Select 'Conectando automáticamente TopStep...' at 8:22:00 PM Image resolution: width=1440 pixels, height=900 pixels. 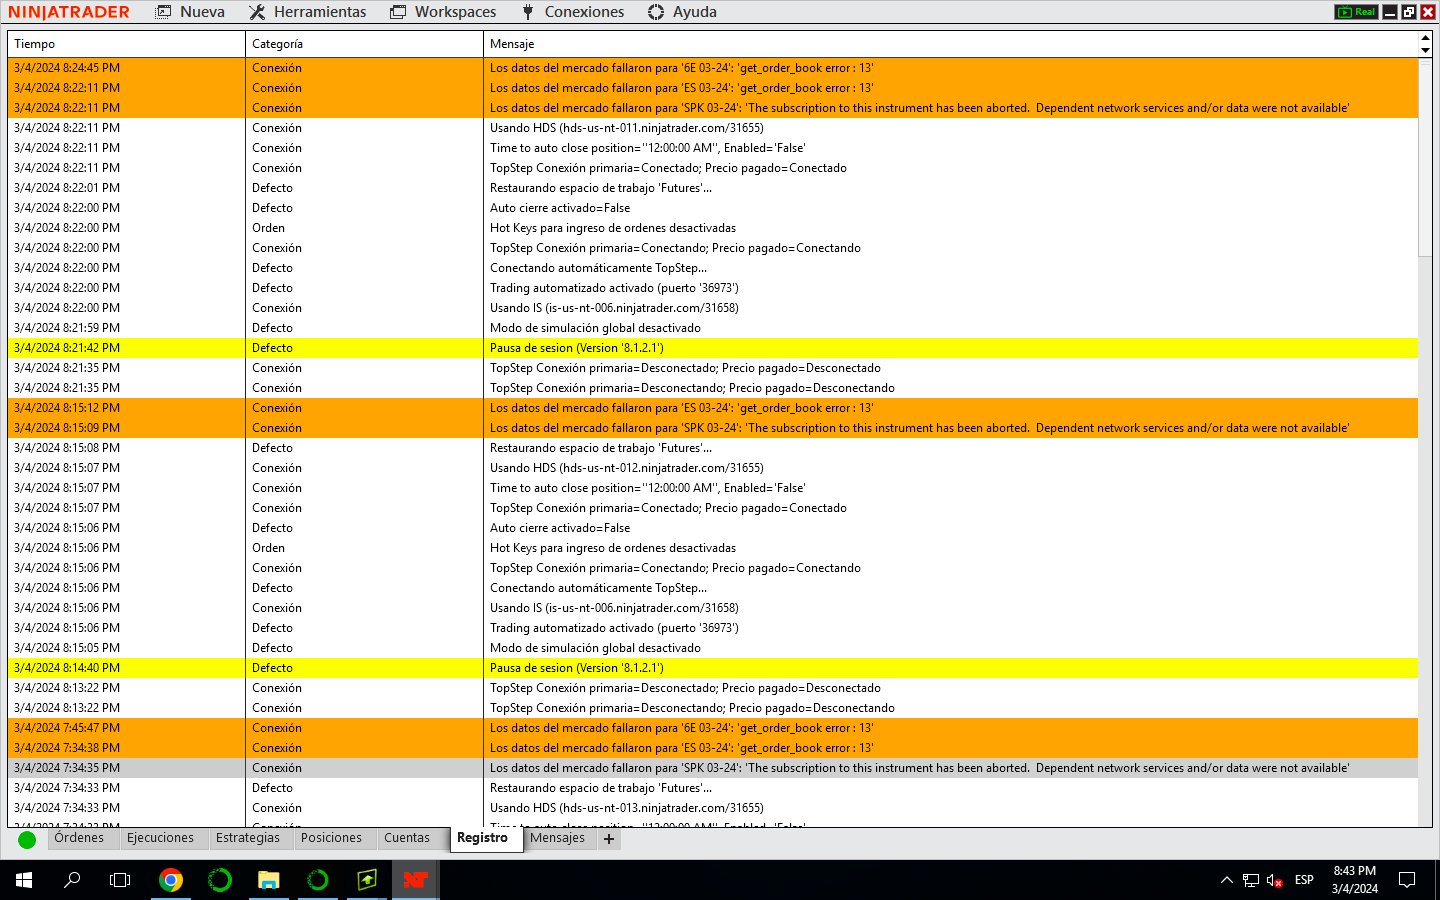[x=950, y=268]
